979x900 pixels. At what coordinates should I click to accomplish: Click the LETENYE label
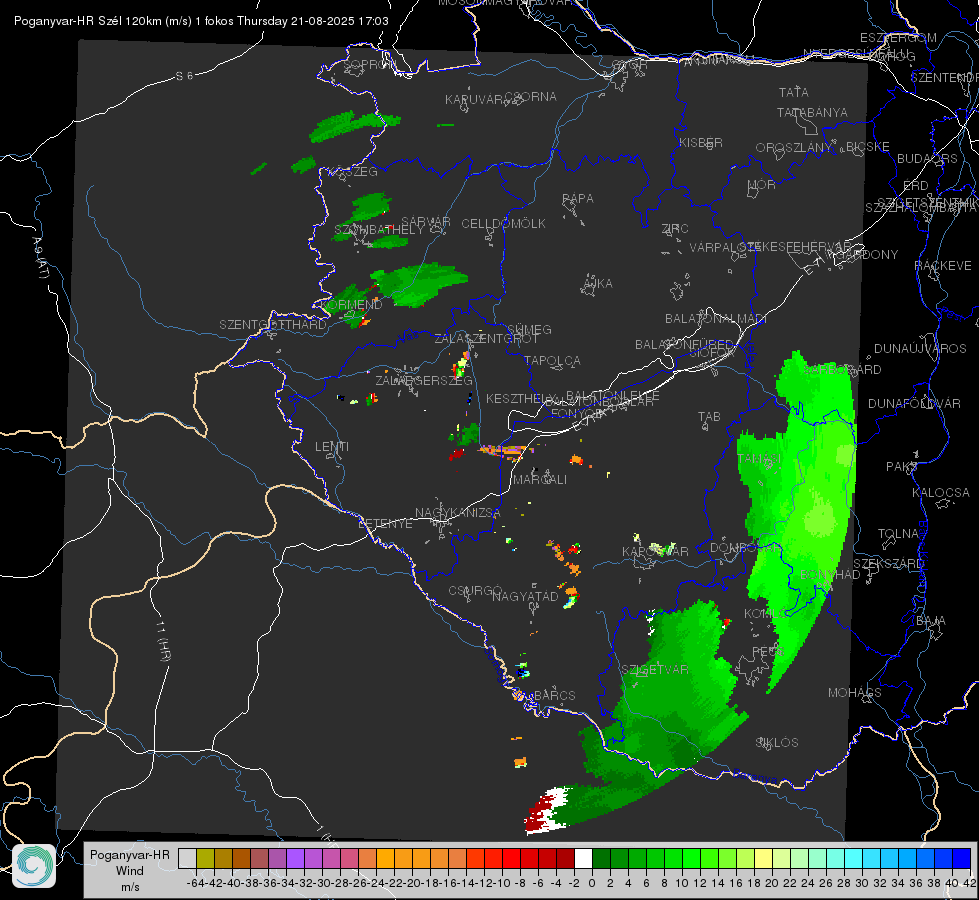point(385,524)
